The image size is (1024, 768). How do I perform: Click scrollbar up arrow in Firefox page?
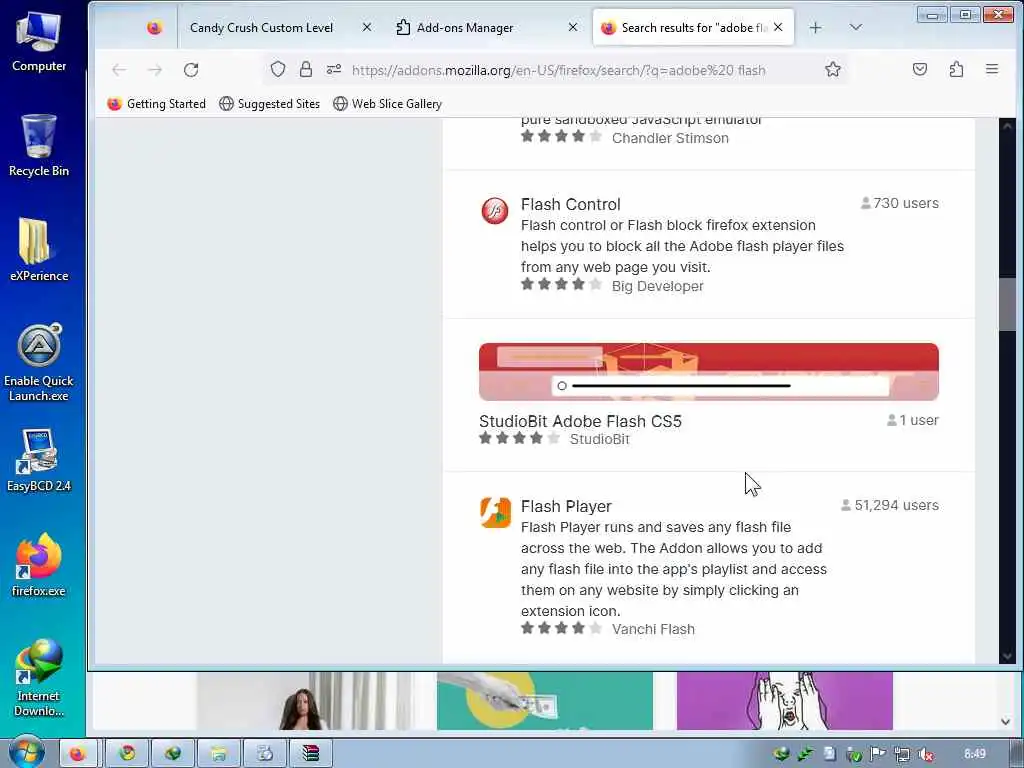pos(1008,126)
